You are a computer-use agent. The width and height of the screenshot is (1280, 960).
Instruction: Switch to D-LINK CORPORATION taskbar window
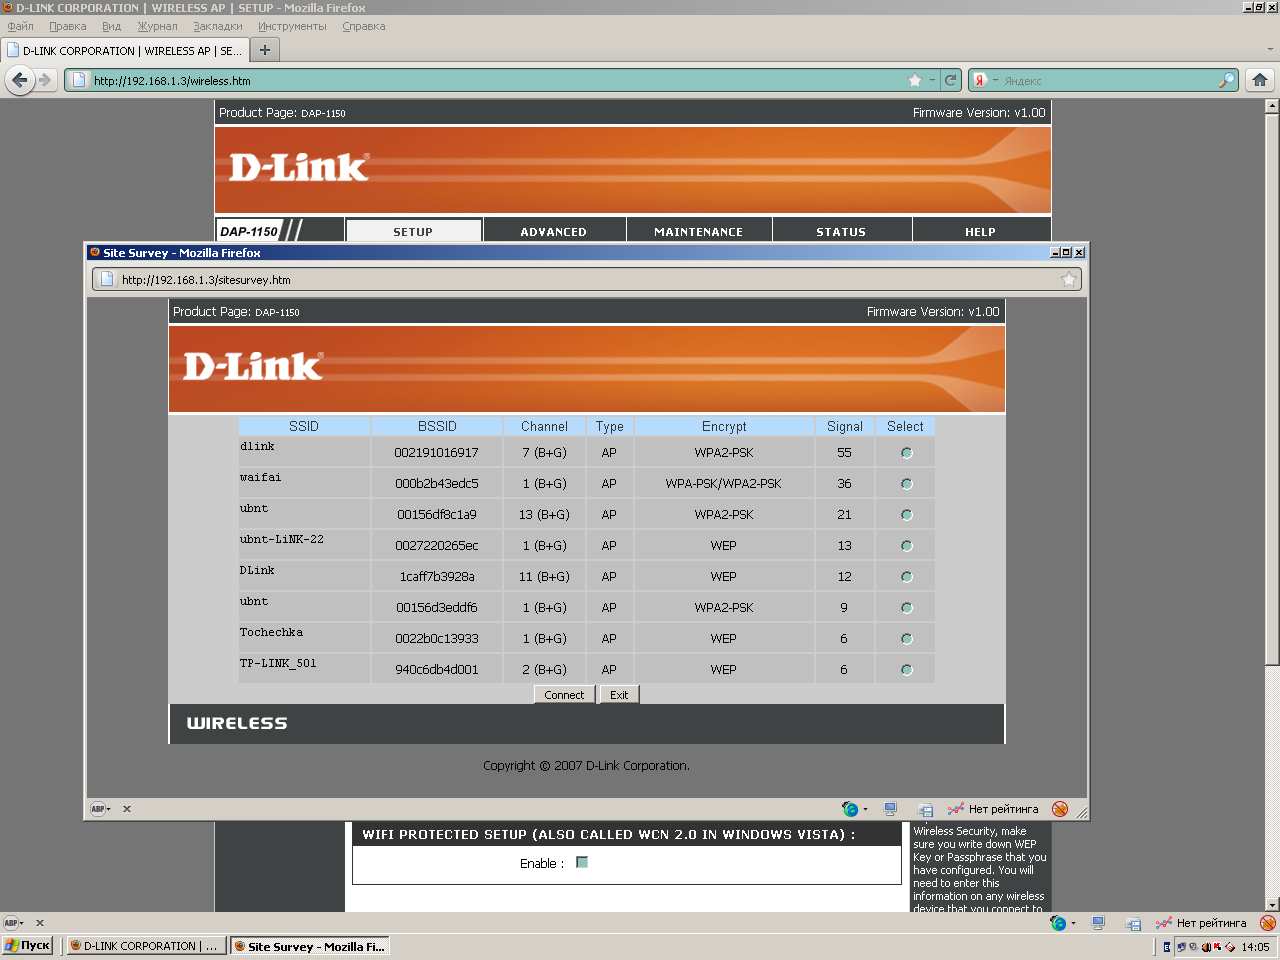(146, 946)
